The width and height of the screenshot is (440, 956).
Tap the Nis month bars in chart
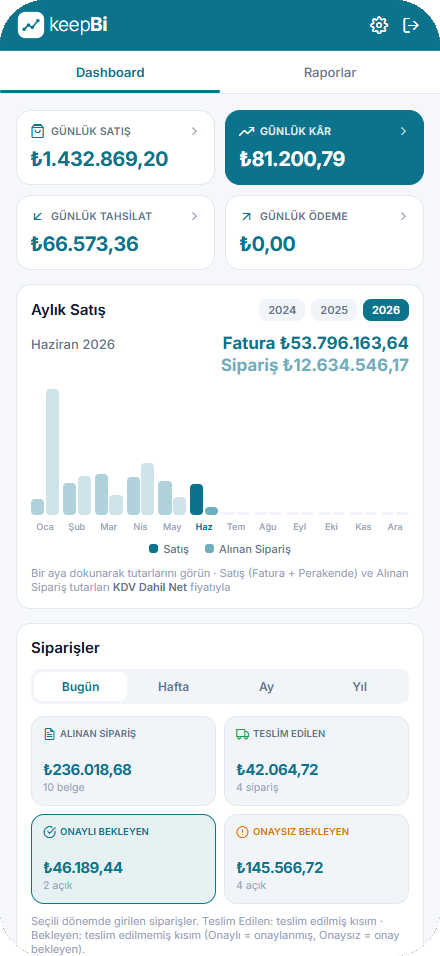click(140, 489)
